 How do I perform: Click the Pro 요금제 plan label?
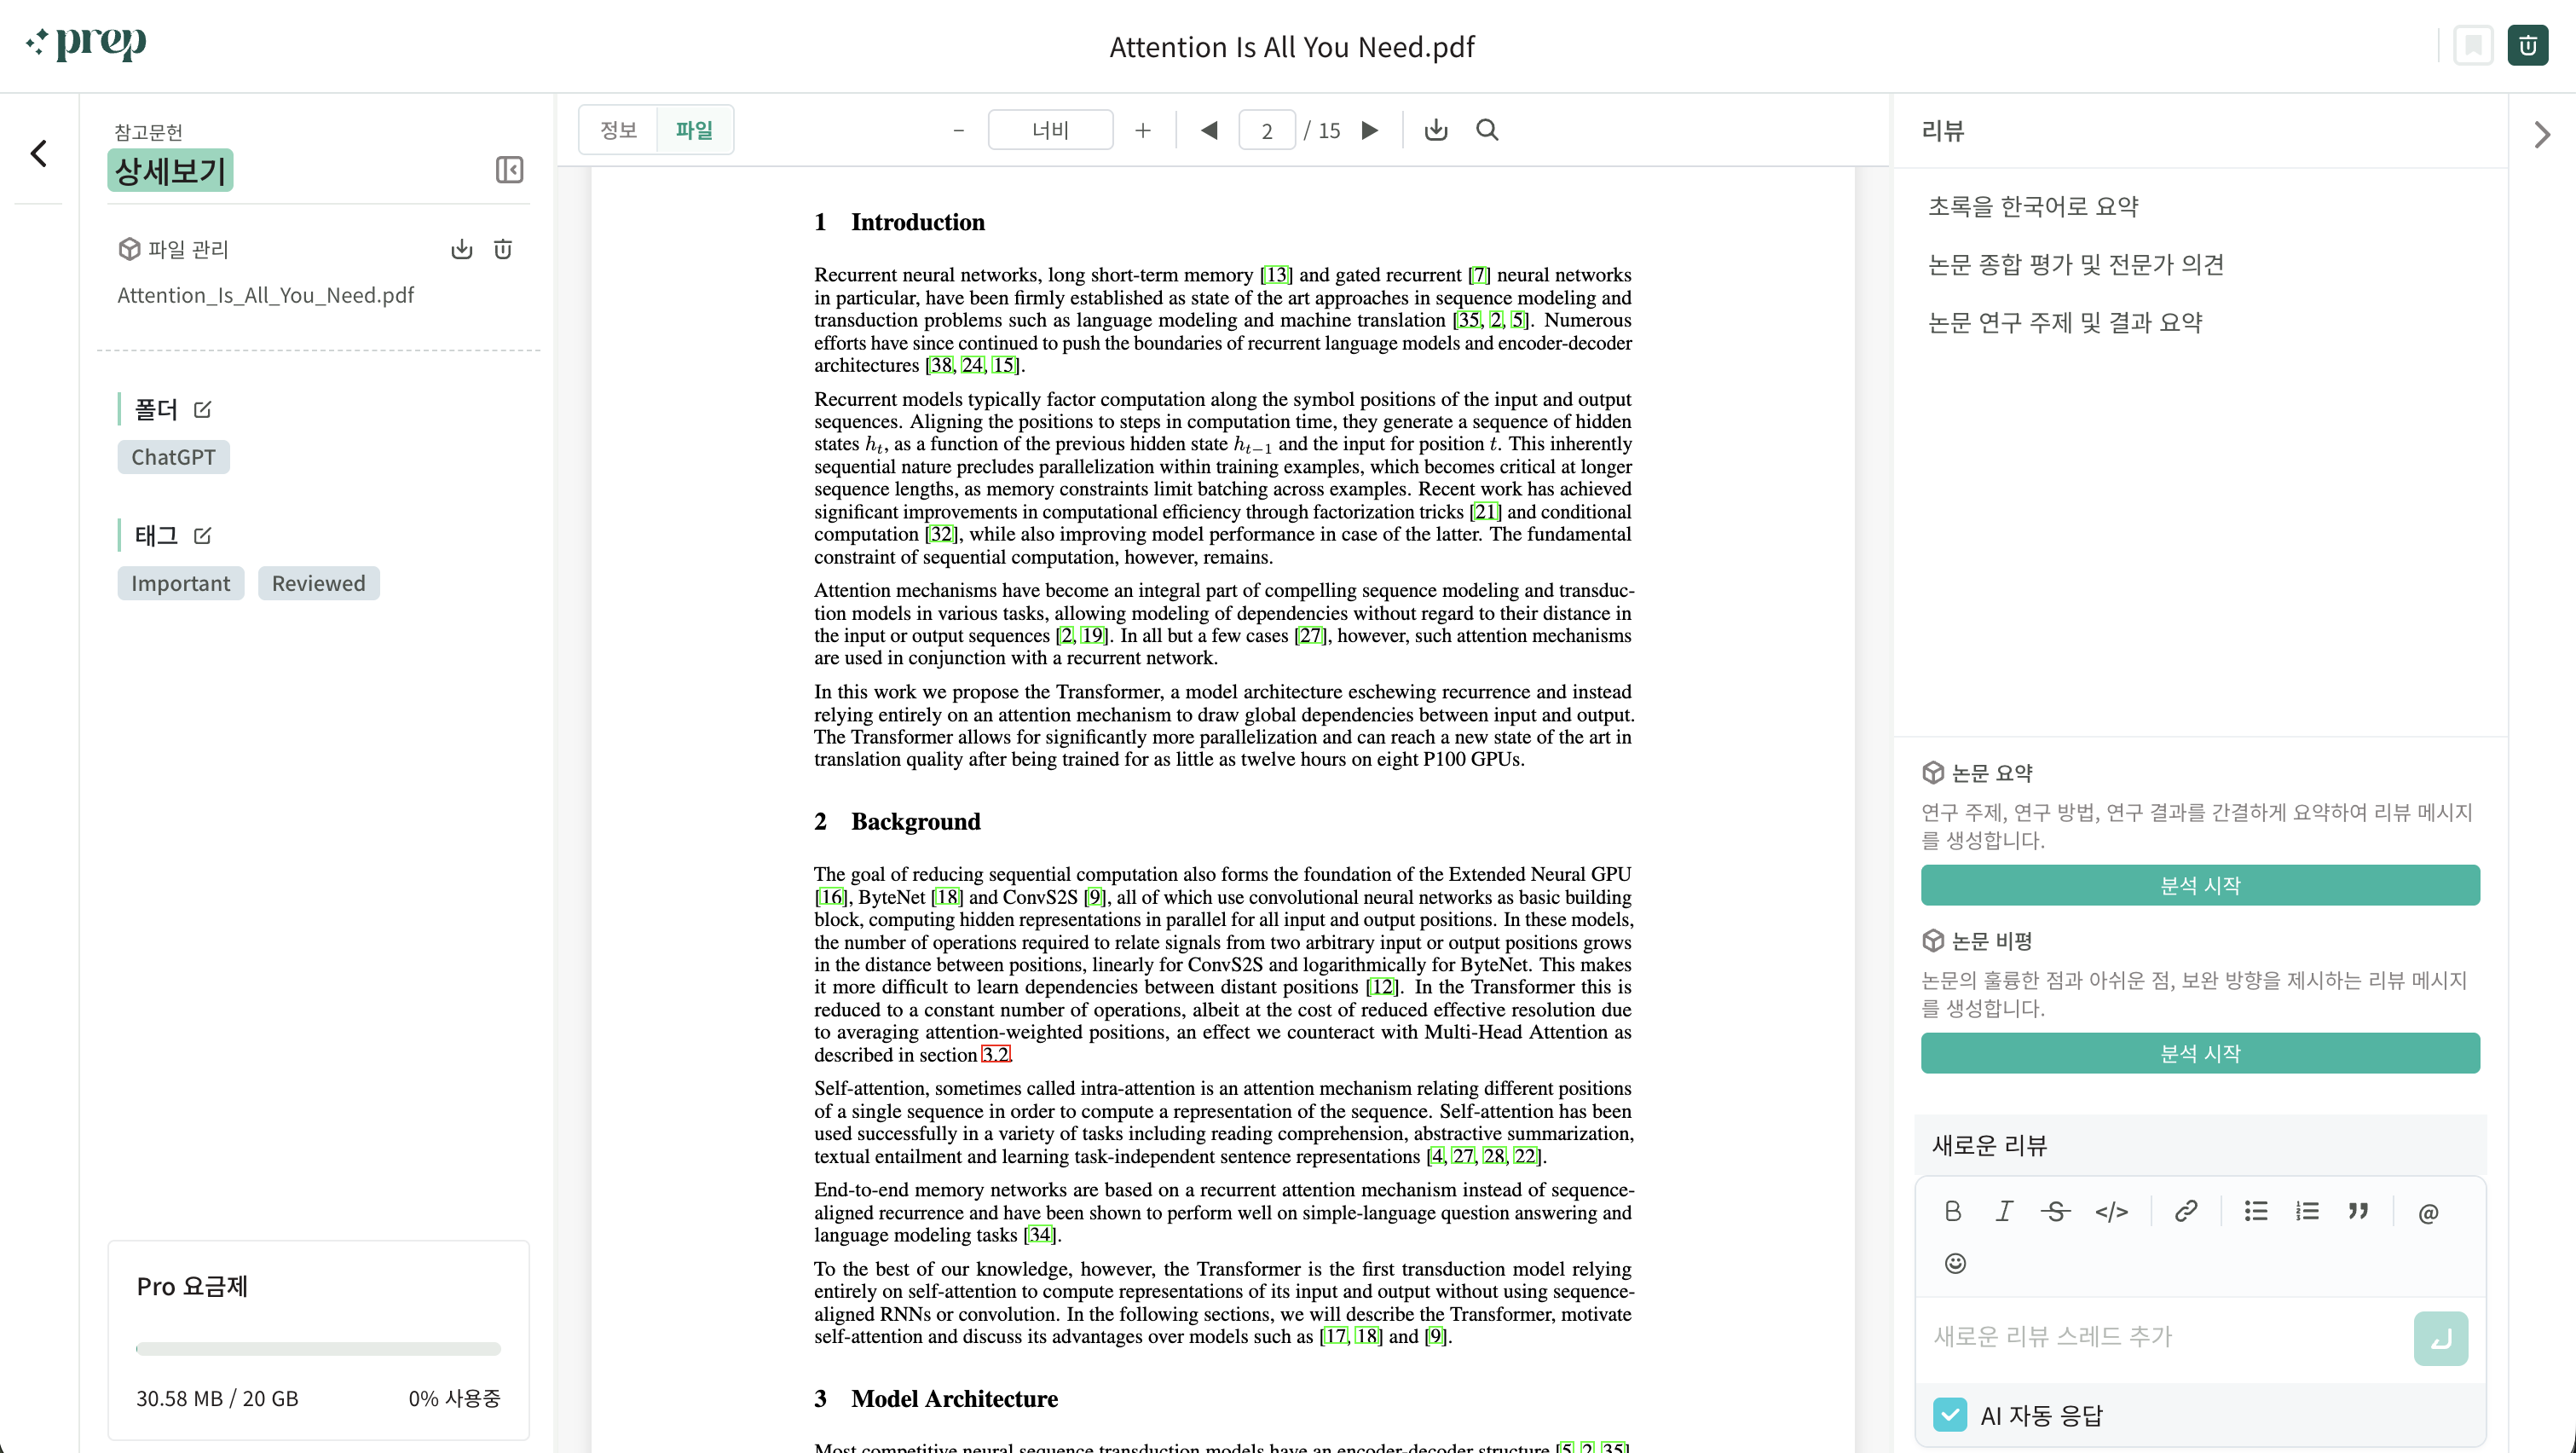(x=192, y=1286)
